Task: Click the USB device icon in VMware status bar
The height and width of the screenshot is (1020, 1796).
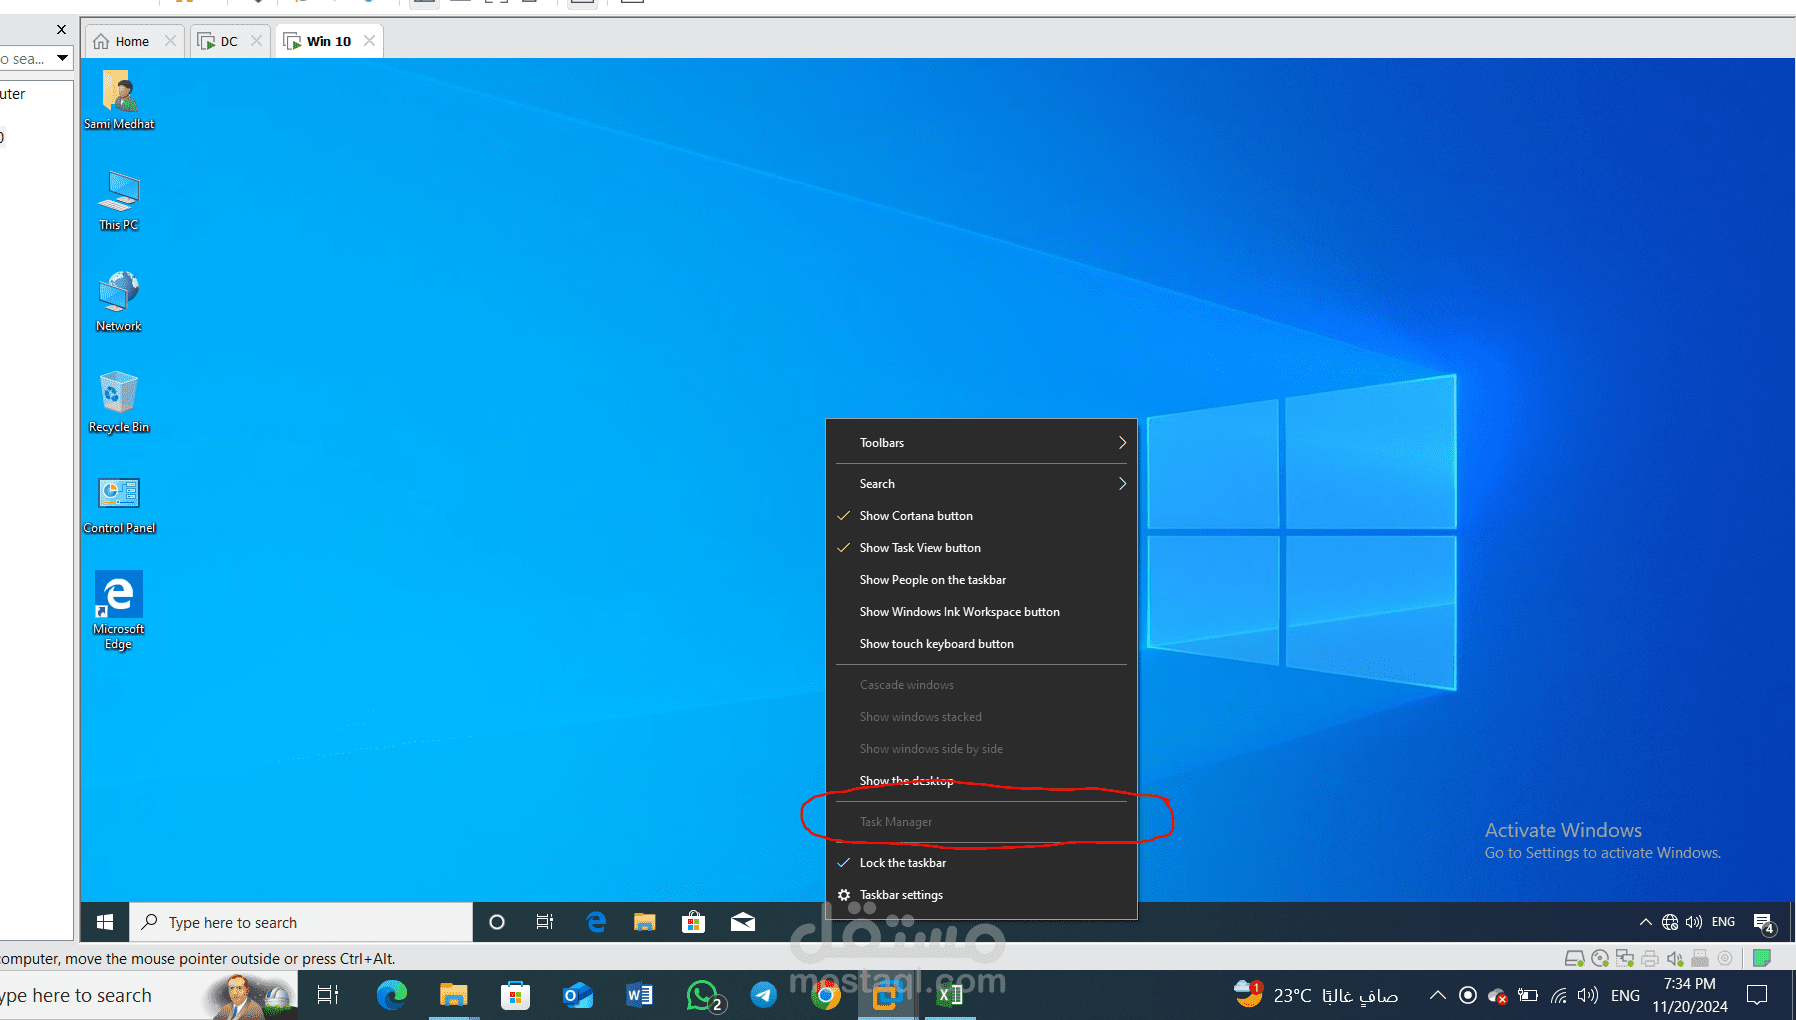Action: coord(1700,958)
